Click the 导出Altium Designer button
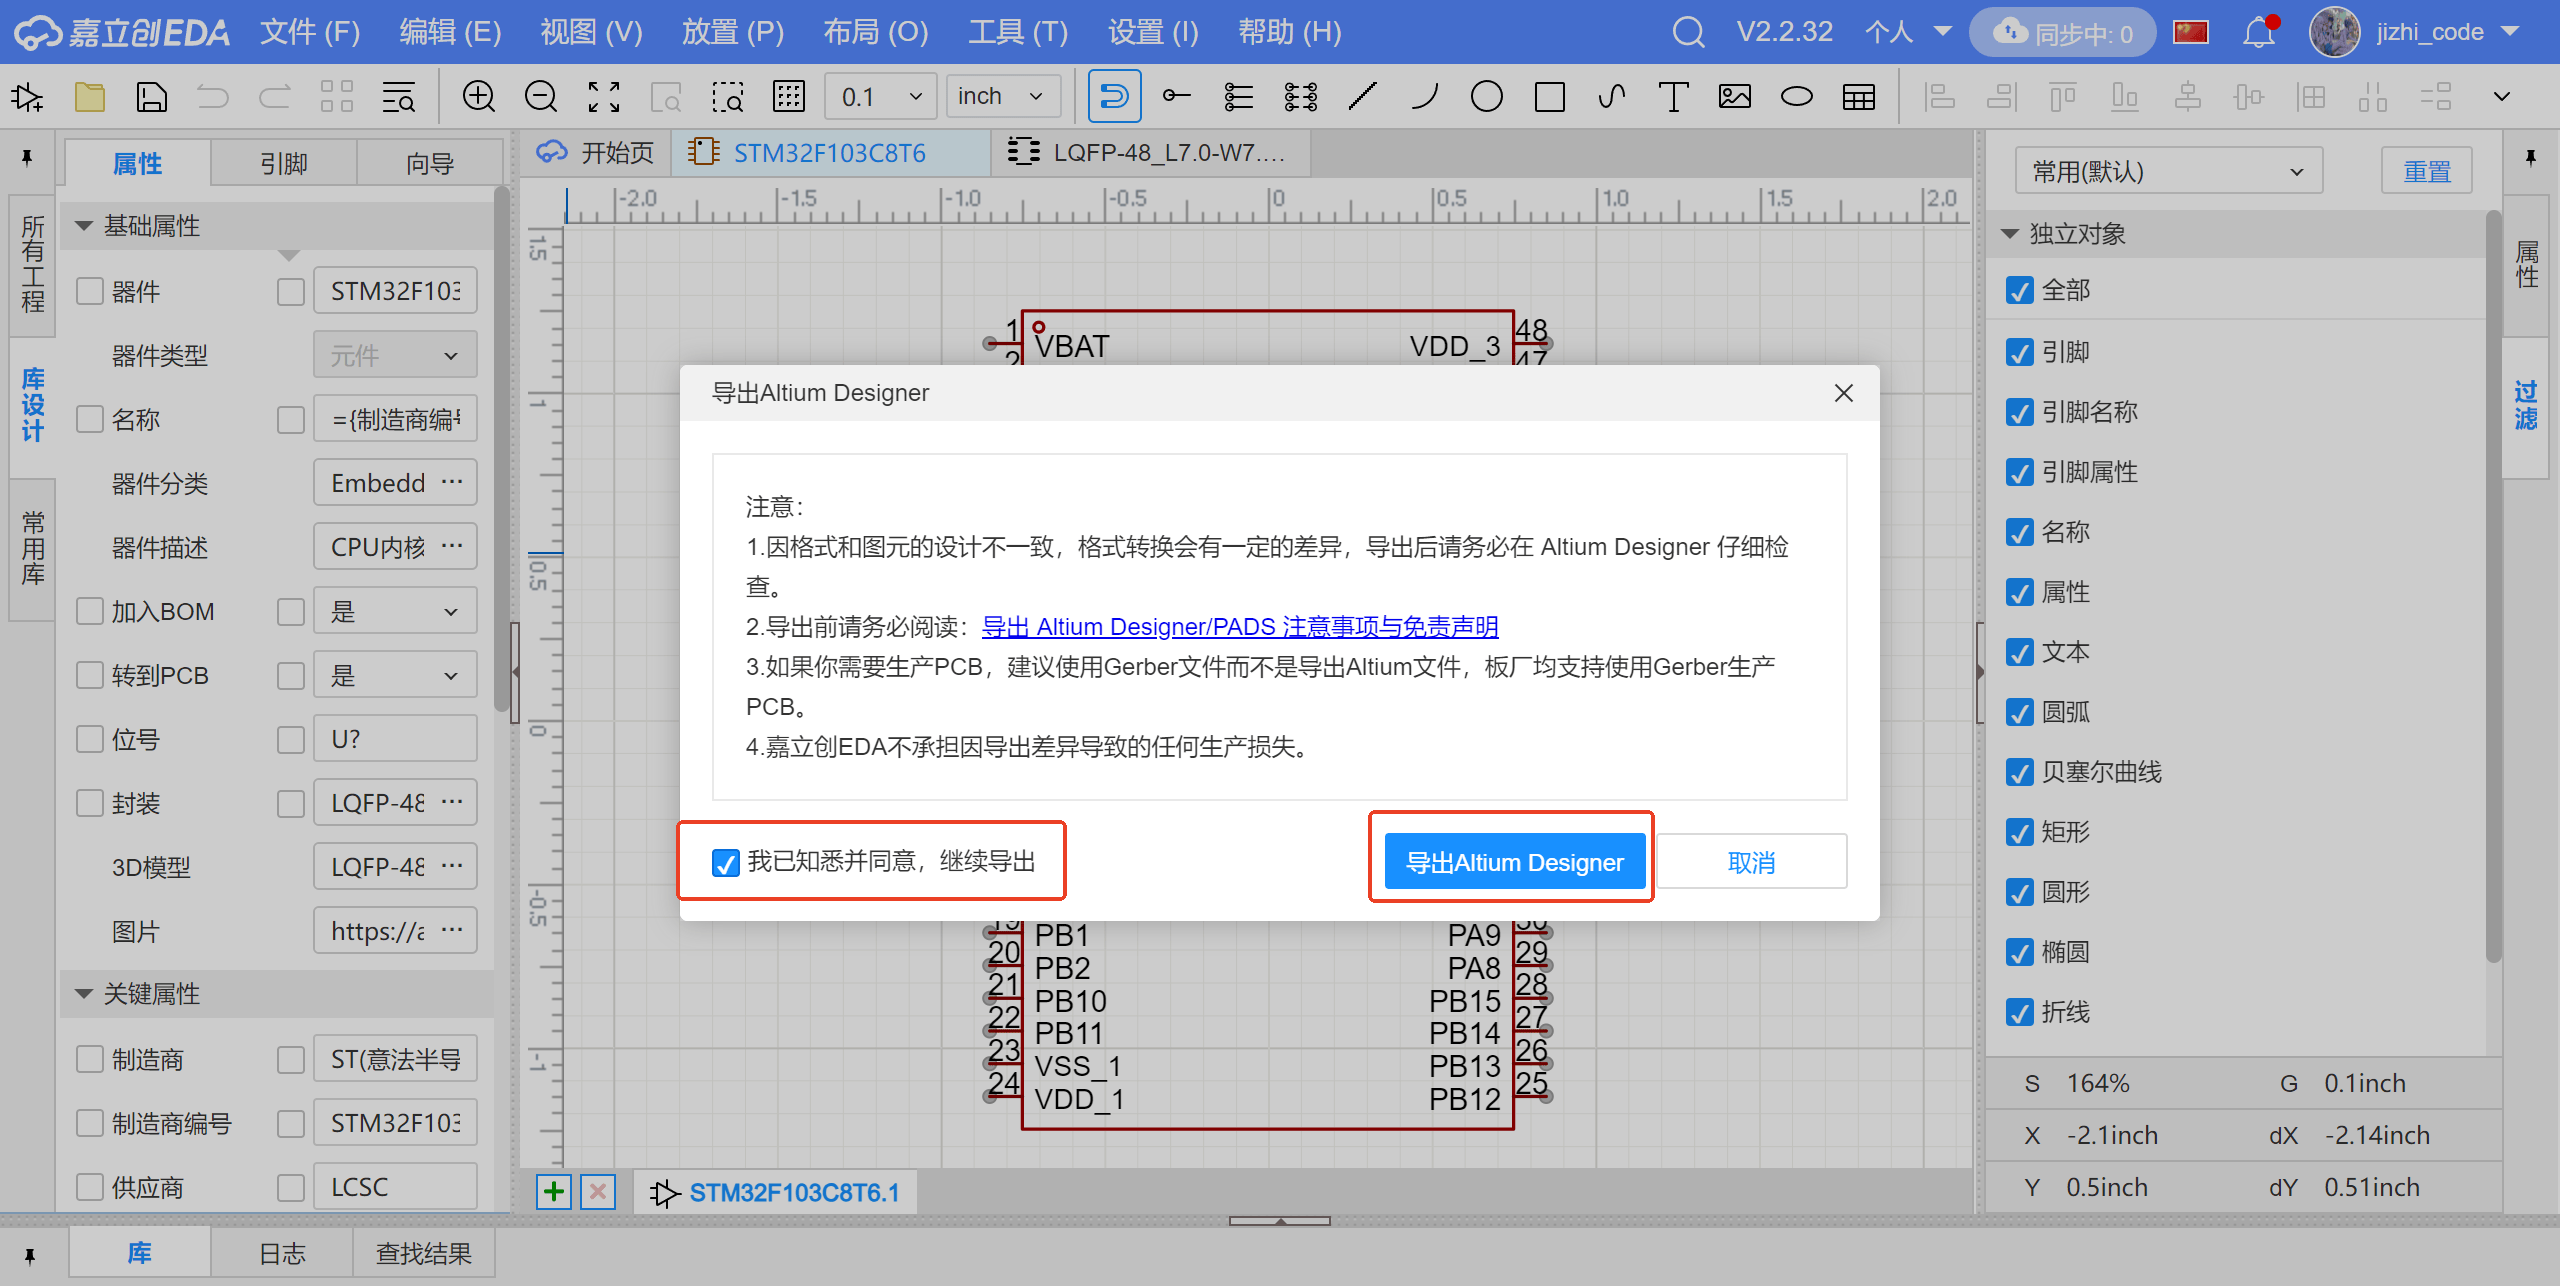The width and height of the screenshot is (2560, 1286). (1514, 862)
